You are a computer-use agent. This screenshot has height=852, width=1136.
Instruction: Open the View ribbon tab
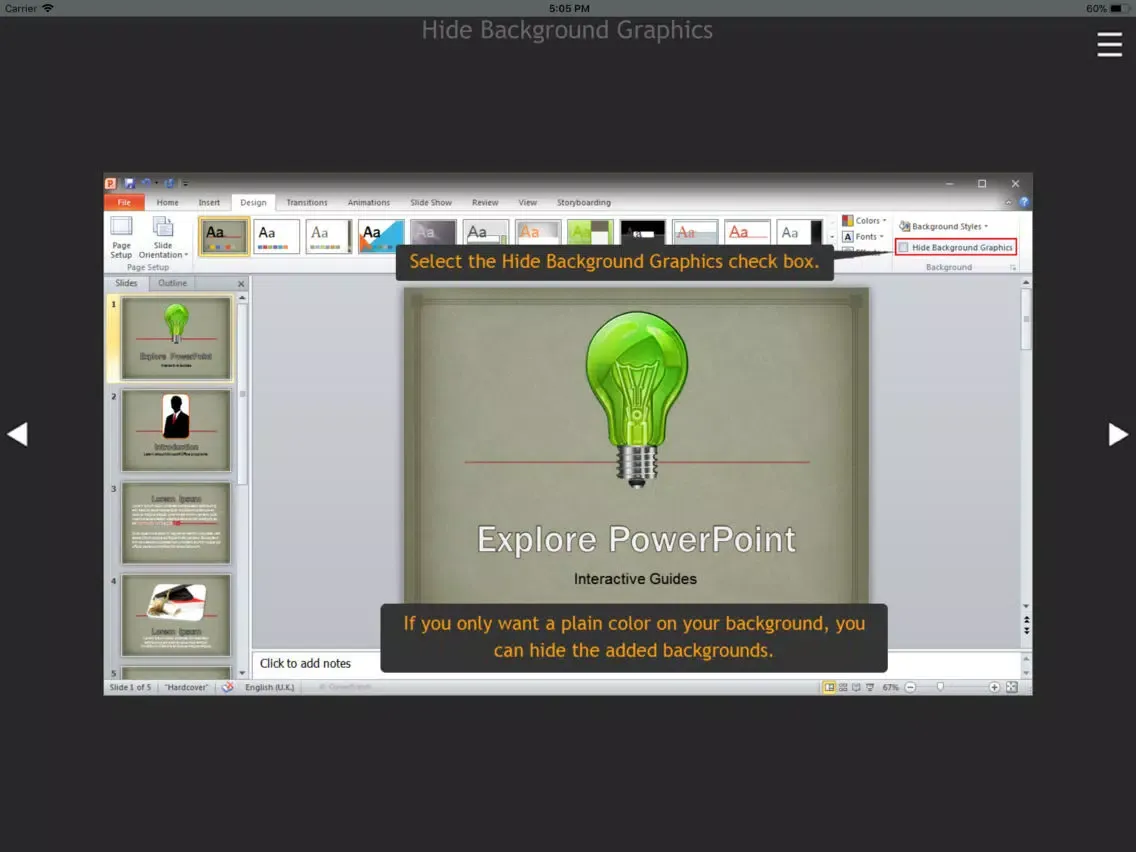(x=527, y=202)
